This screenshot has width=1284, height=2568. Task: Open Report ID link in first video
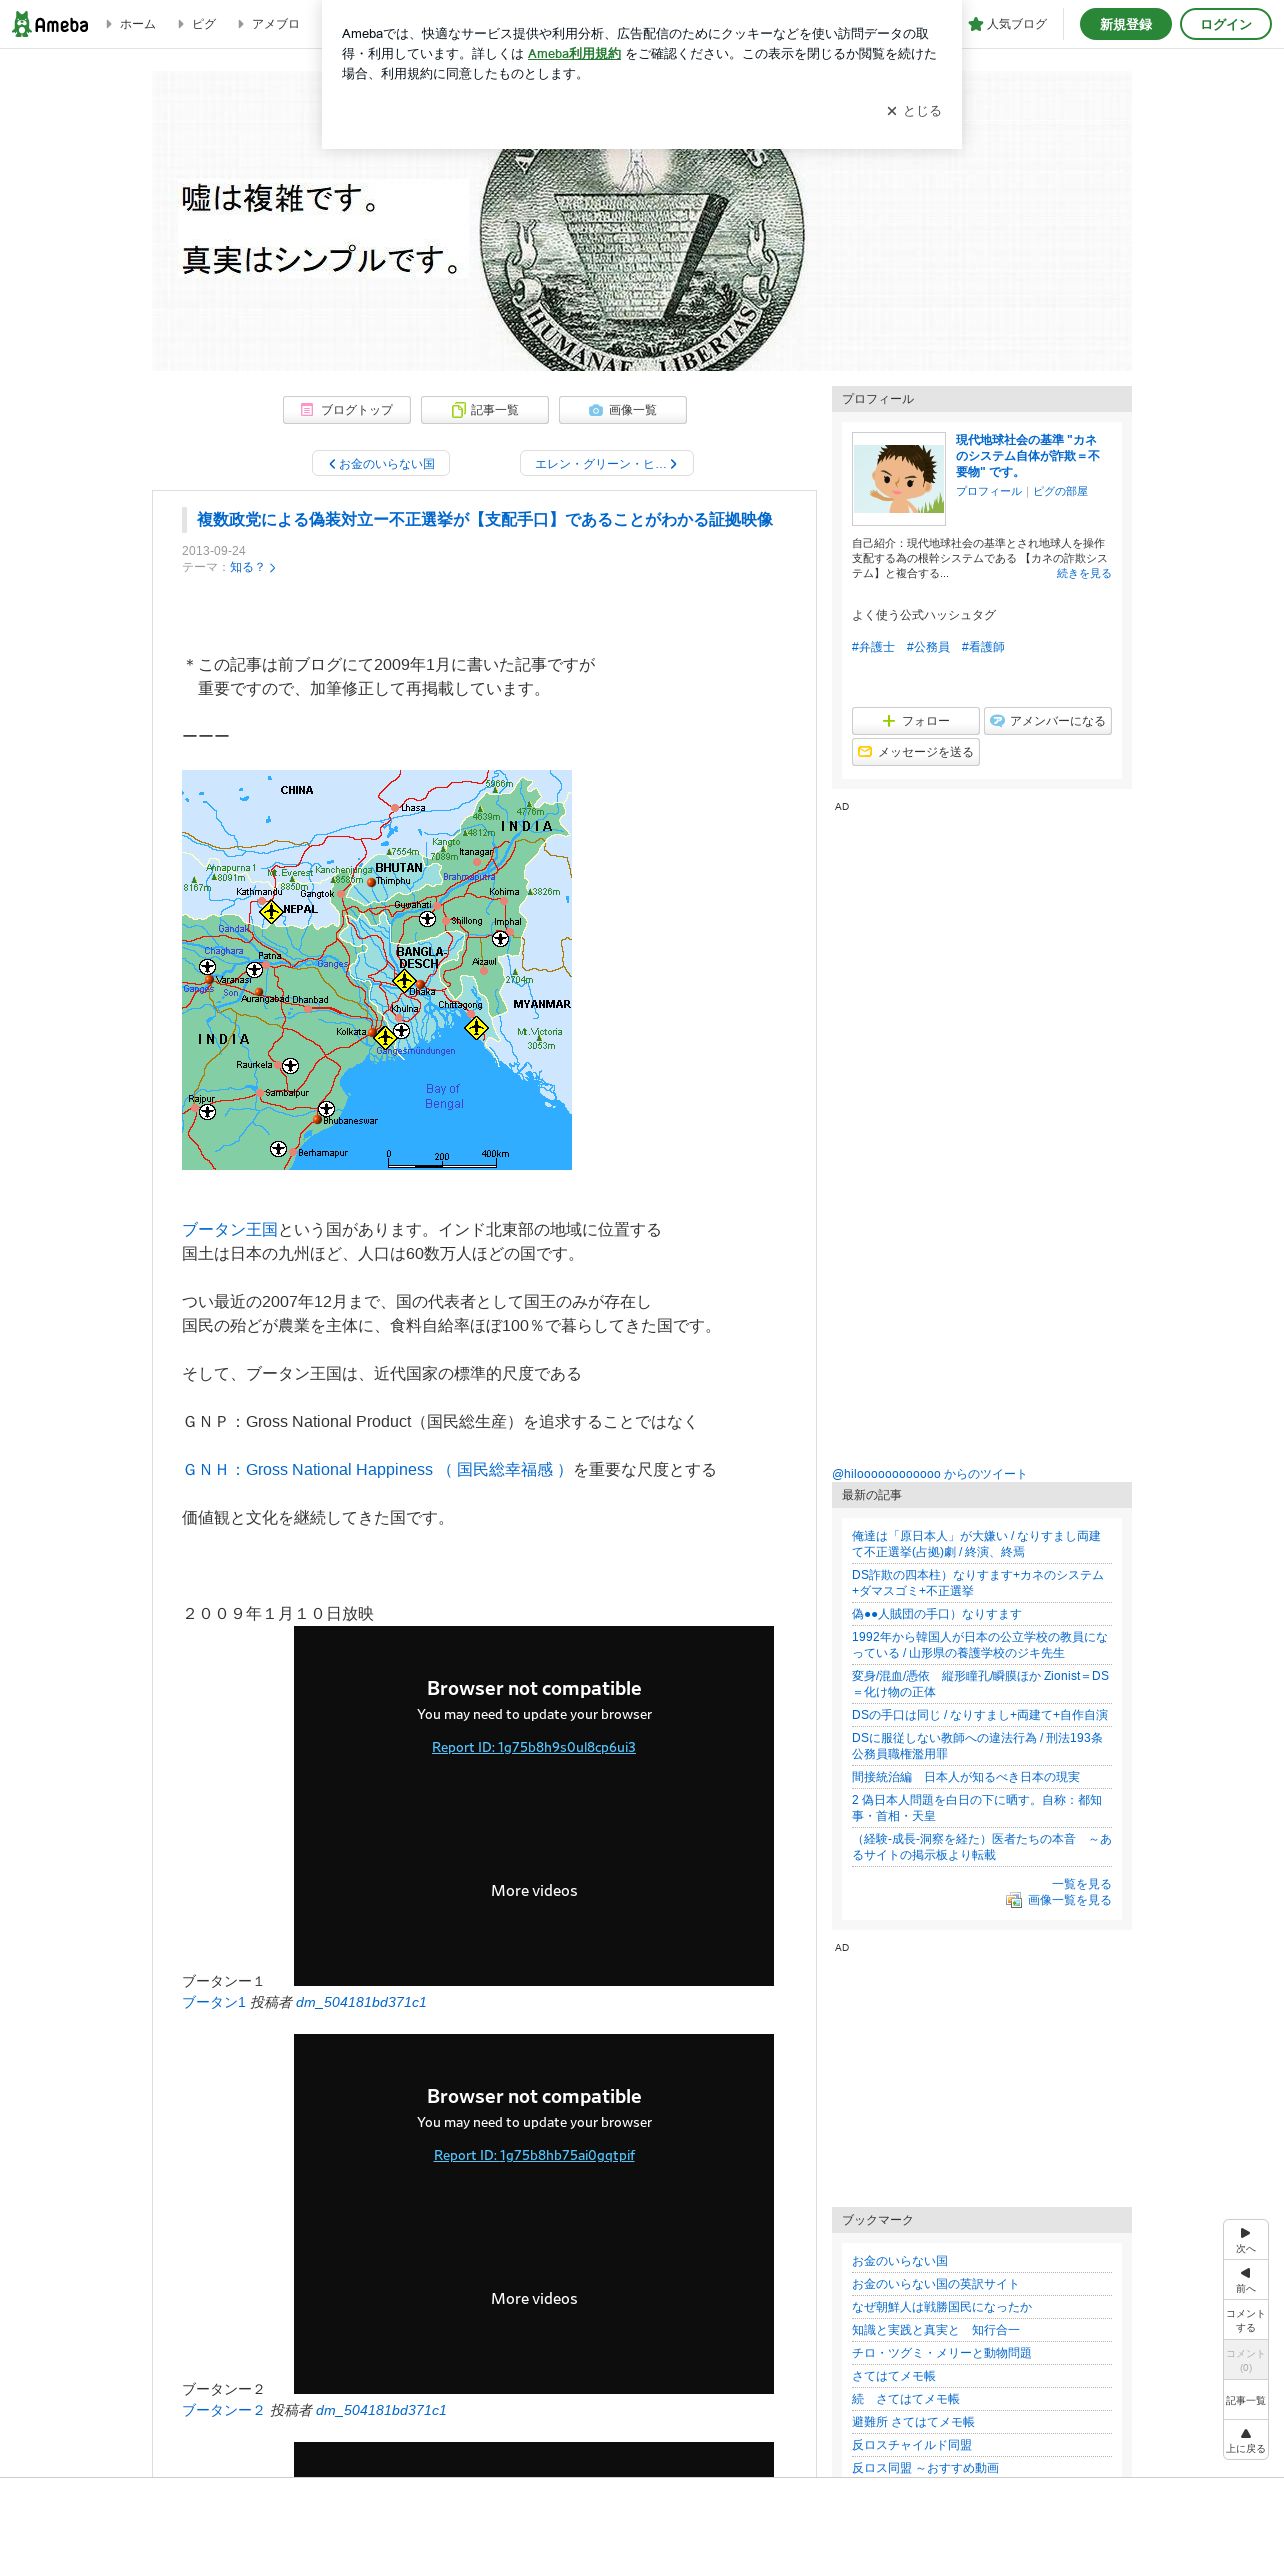tap(534, 1747)
